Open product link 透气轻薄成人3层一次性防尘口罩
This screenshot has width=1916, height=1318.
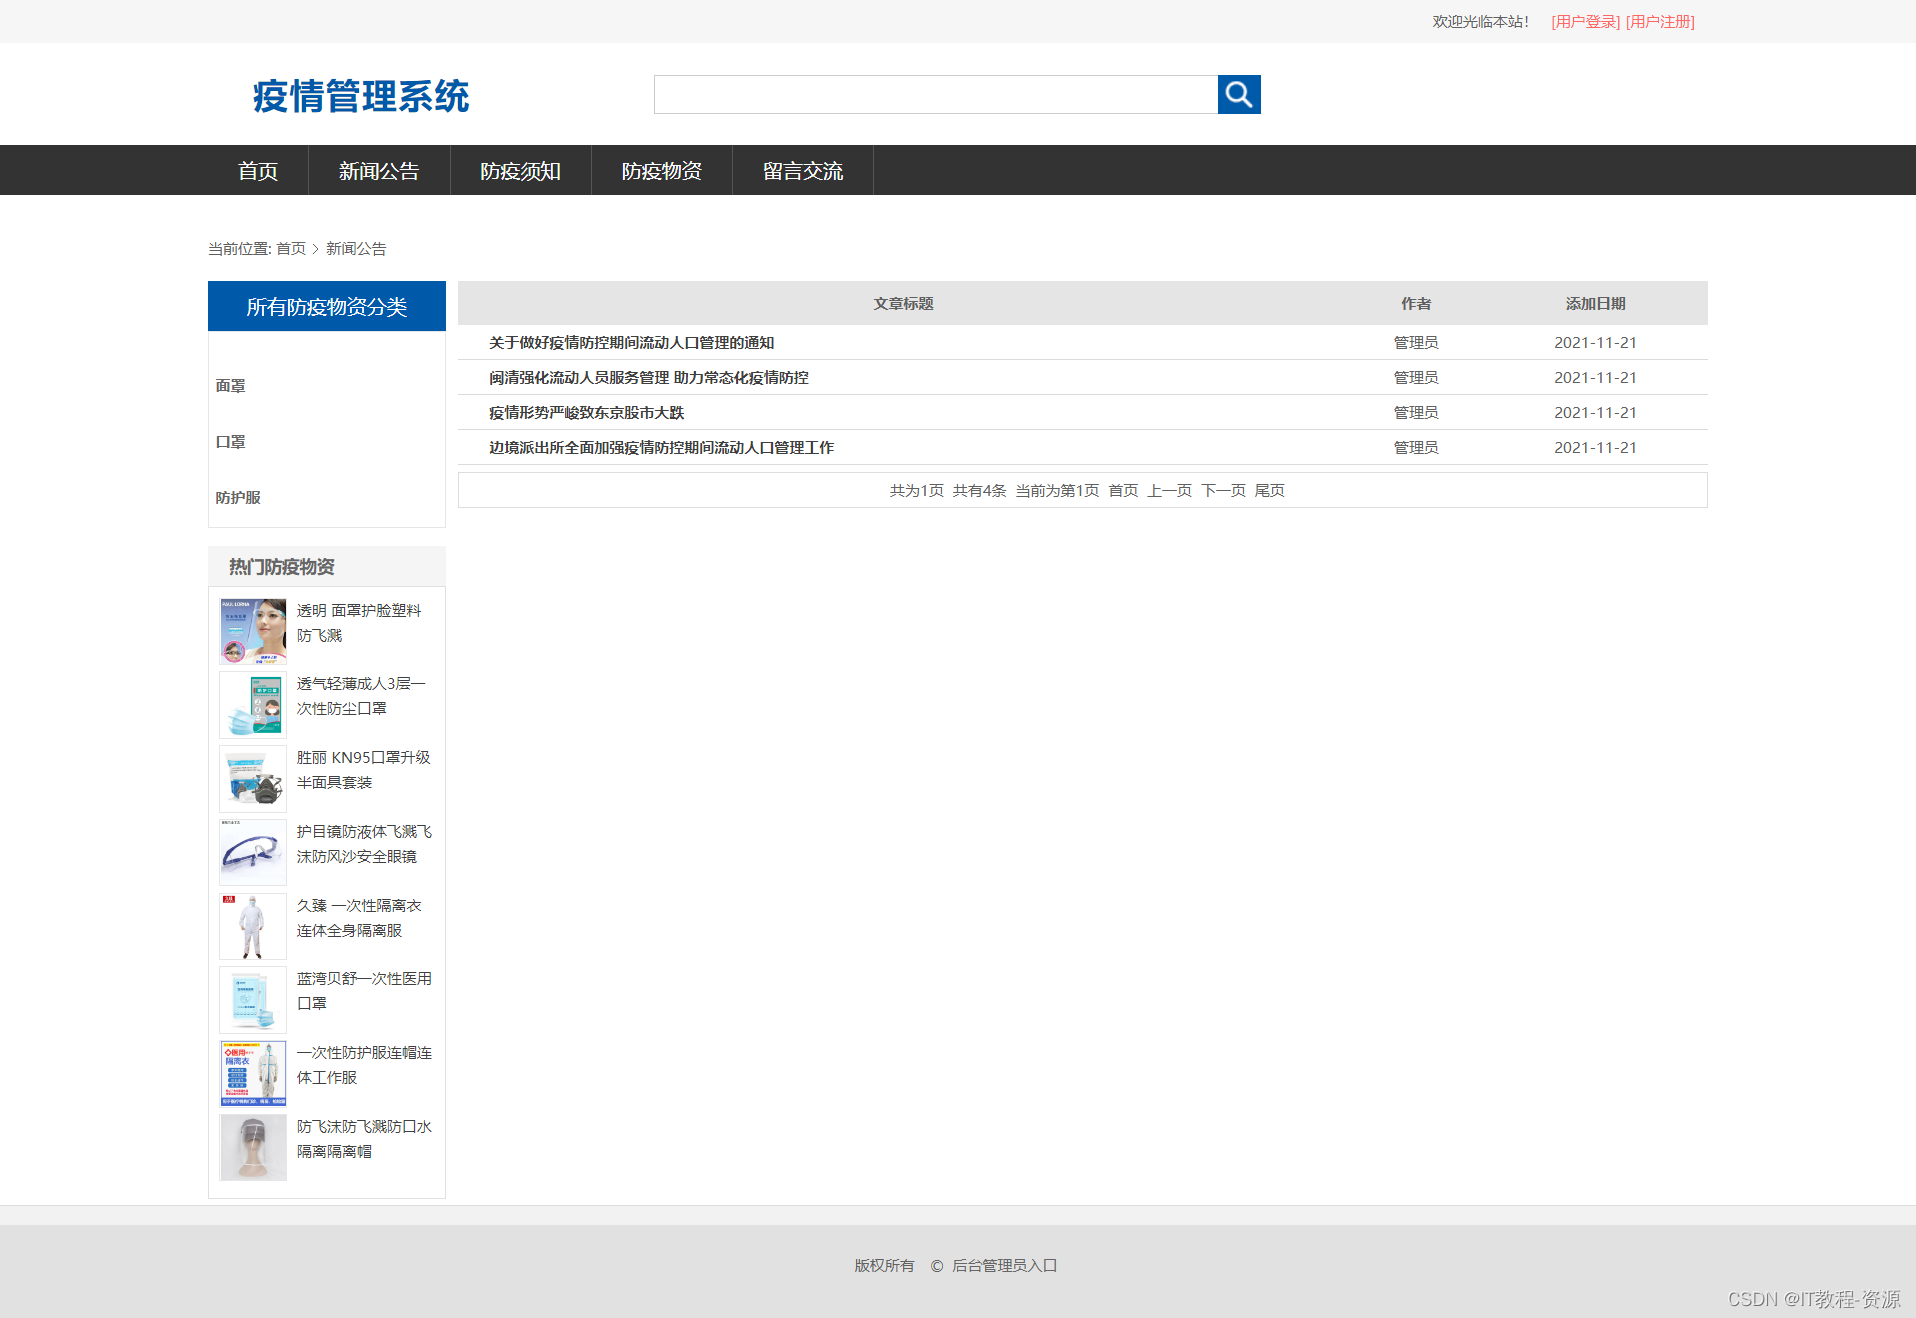coord(361,696)
